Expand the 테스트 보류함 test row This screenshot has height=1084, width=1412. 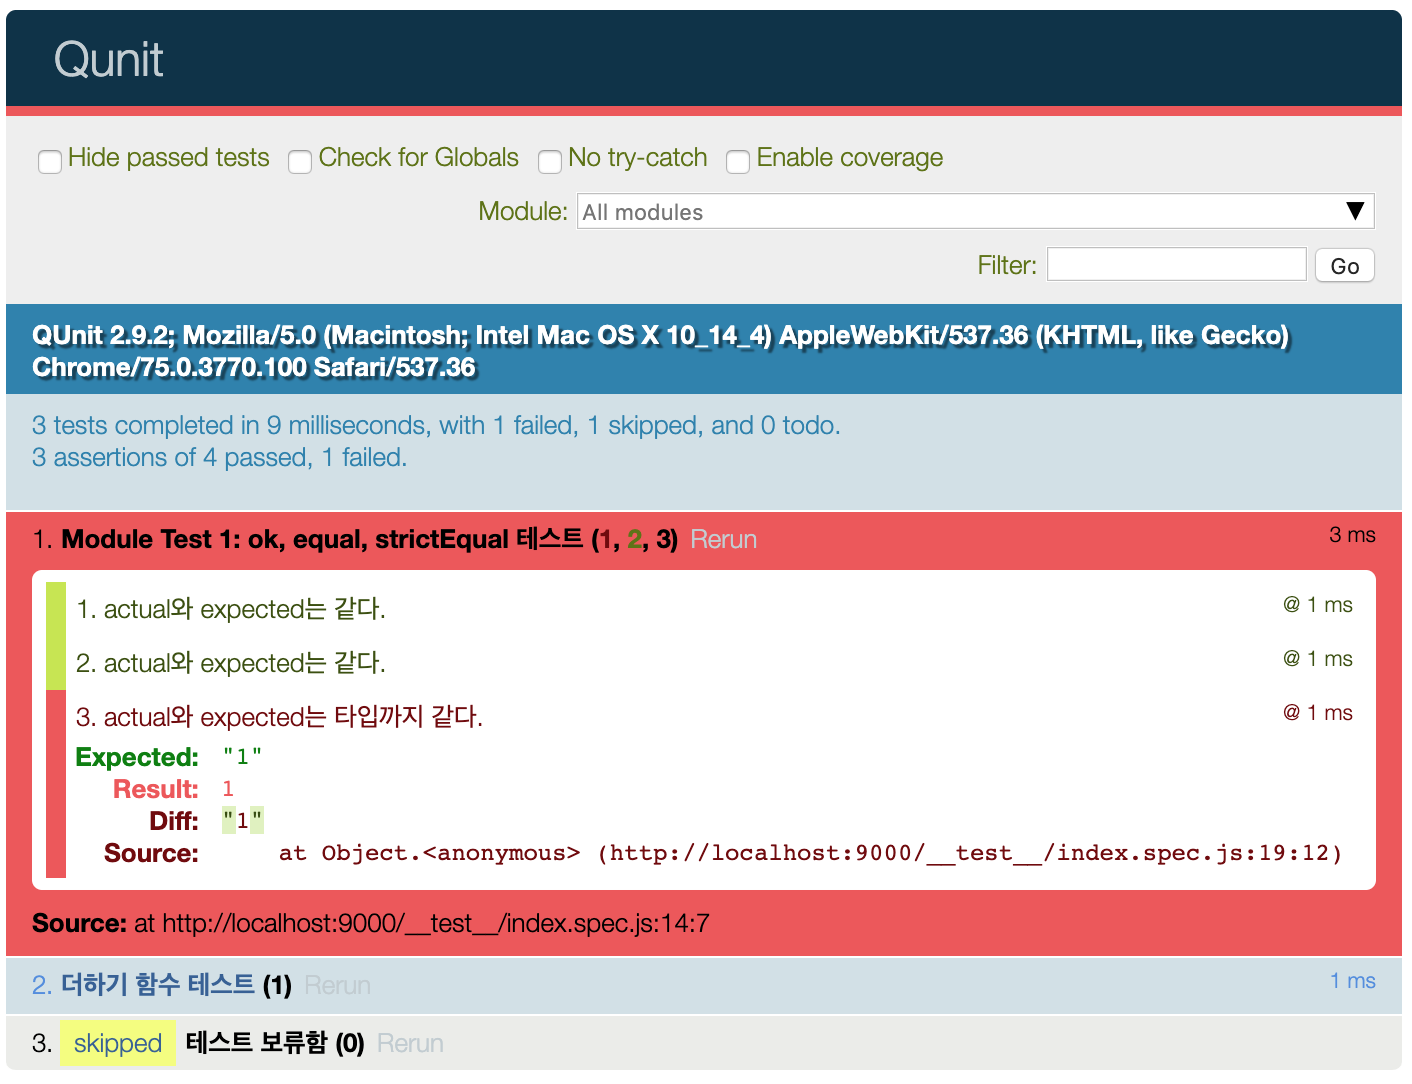tap(256, 1043)
